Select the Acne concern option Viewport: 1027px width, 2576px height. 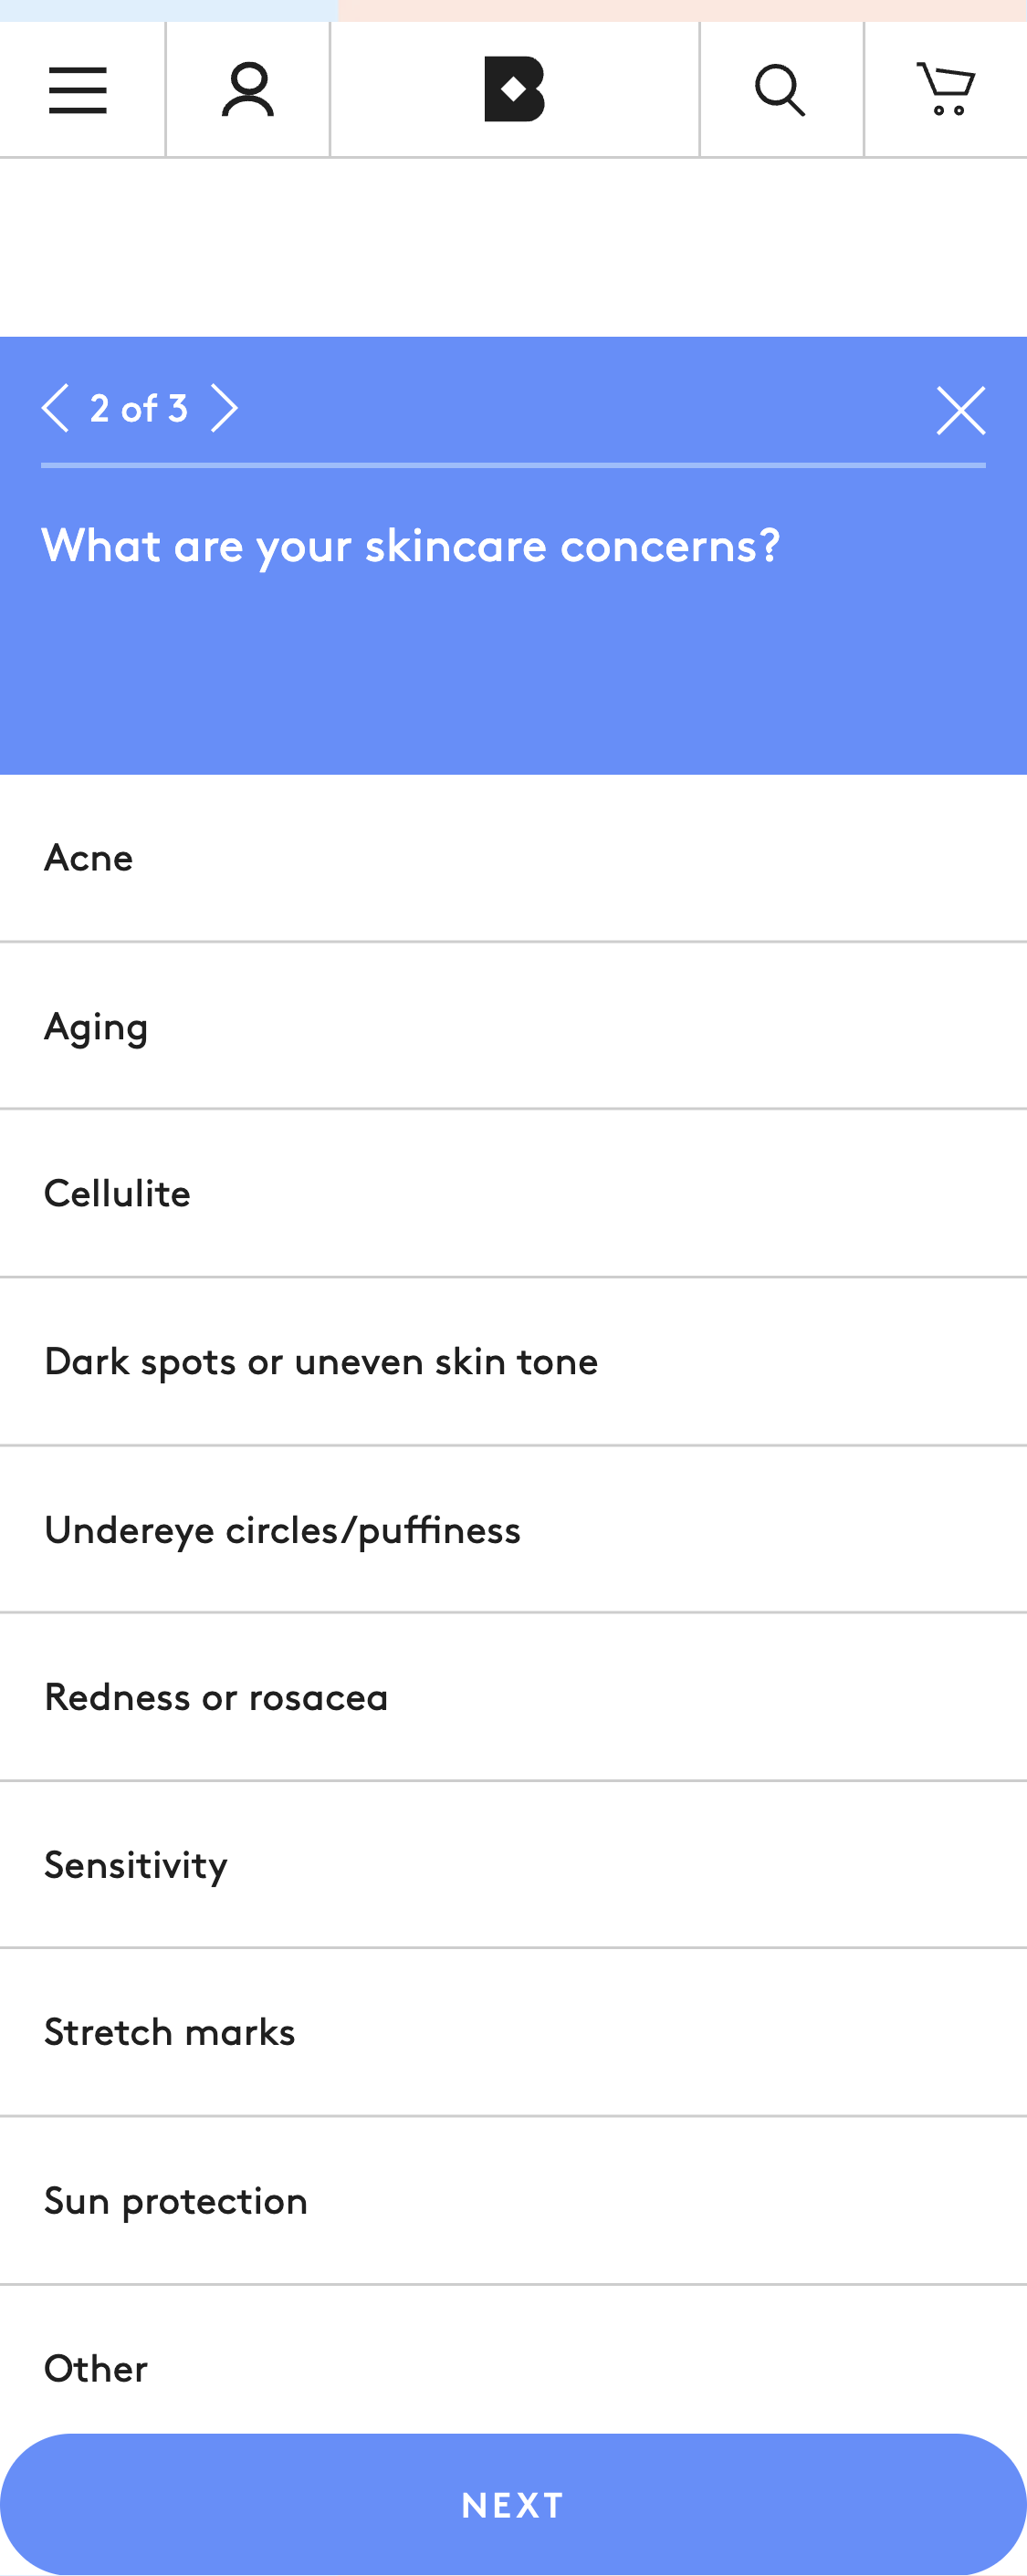tap(513, 857)
